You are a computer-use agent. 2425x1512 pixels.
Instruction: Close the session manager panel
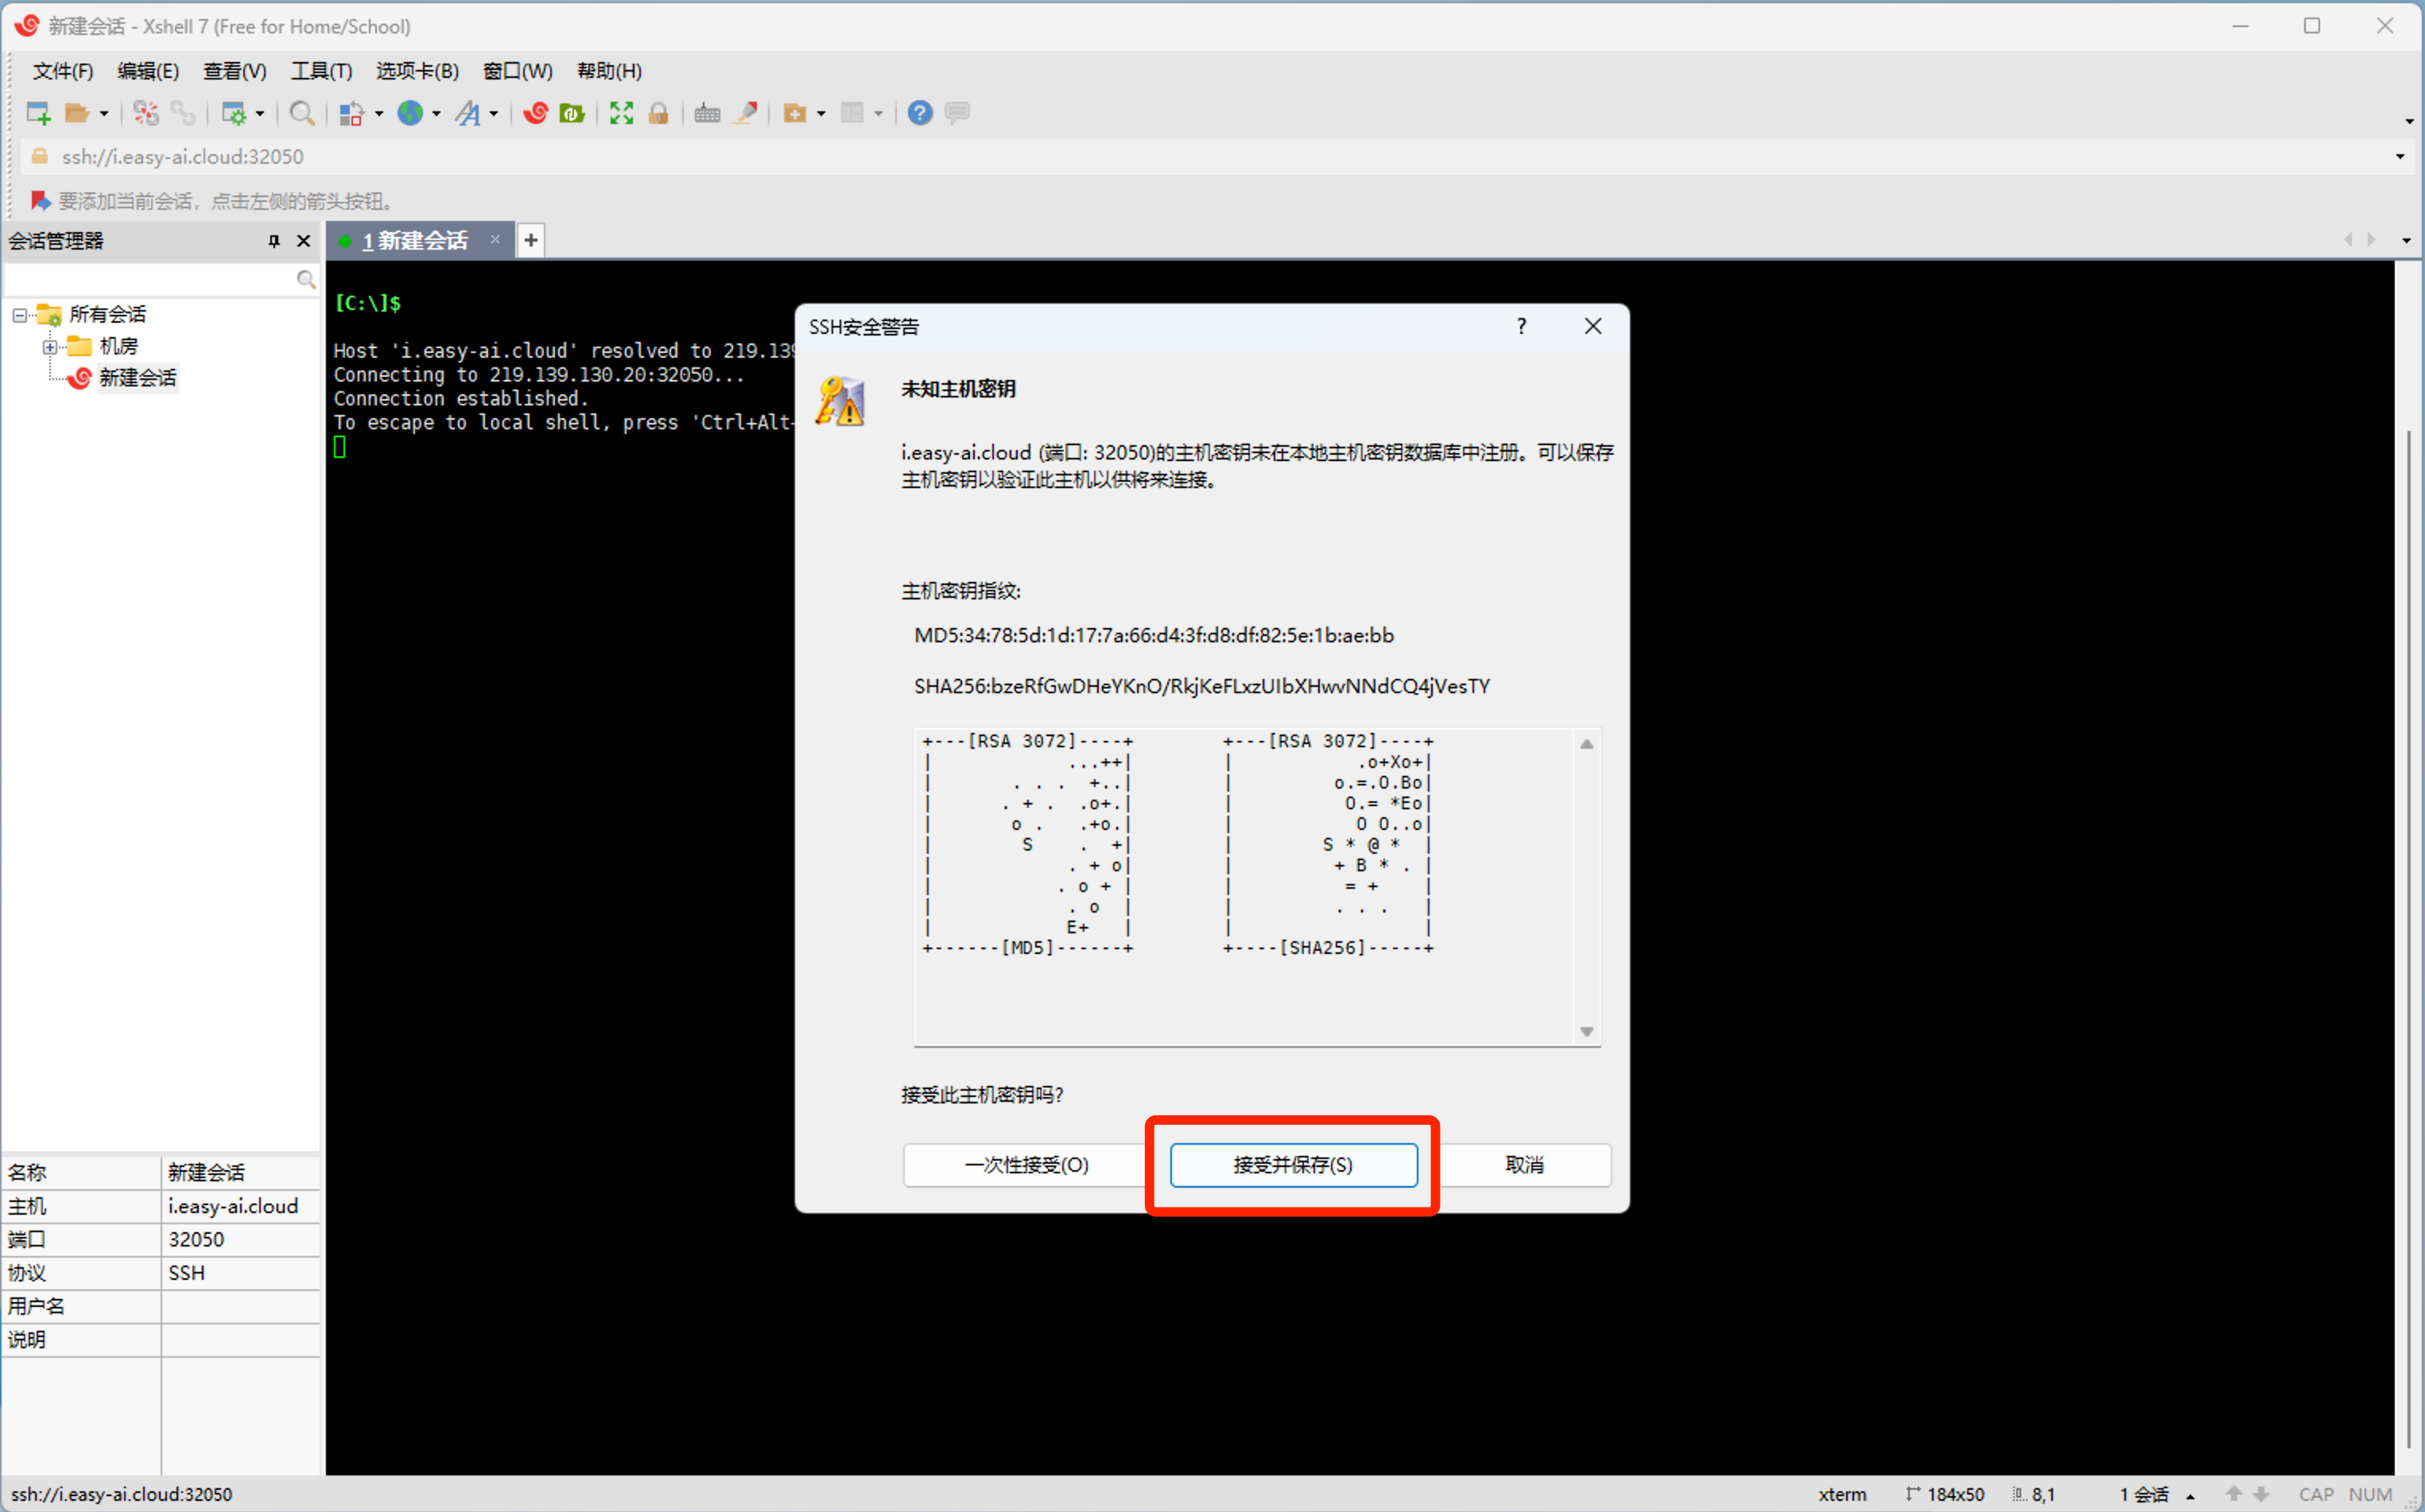[304, 241]
